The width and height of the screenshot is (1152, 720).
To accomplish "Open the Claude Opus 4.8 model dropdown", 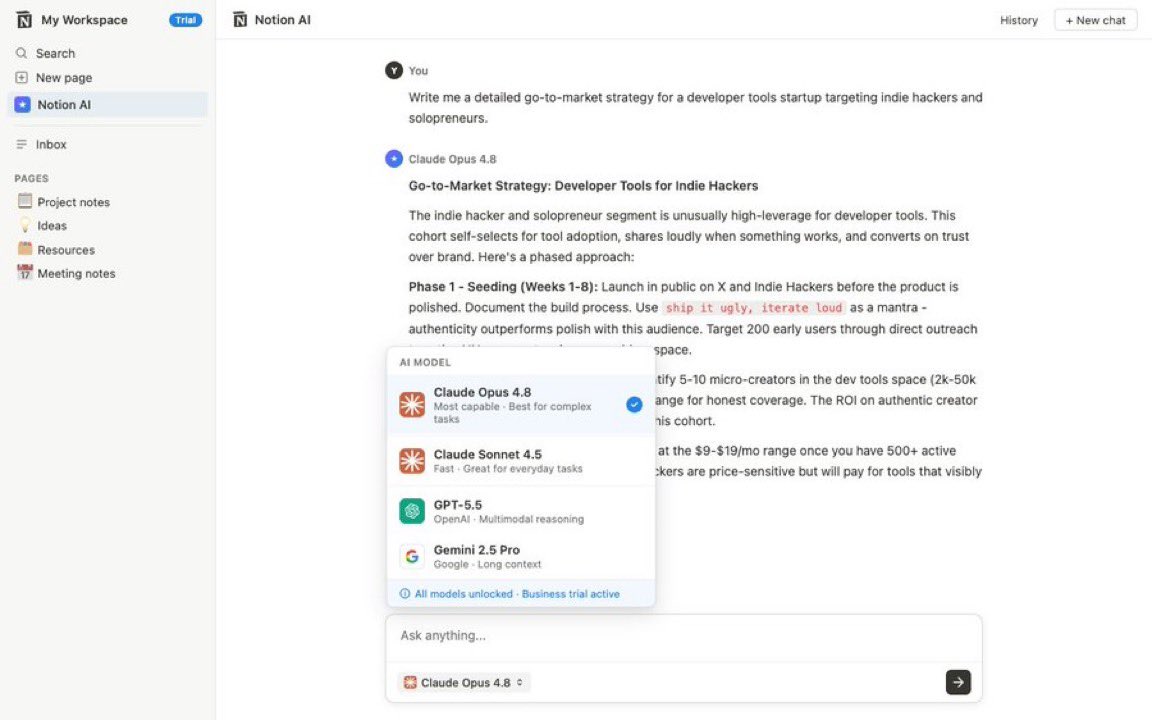I will (x=464, y=683).
